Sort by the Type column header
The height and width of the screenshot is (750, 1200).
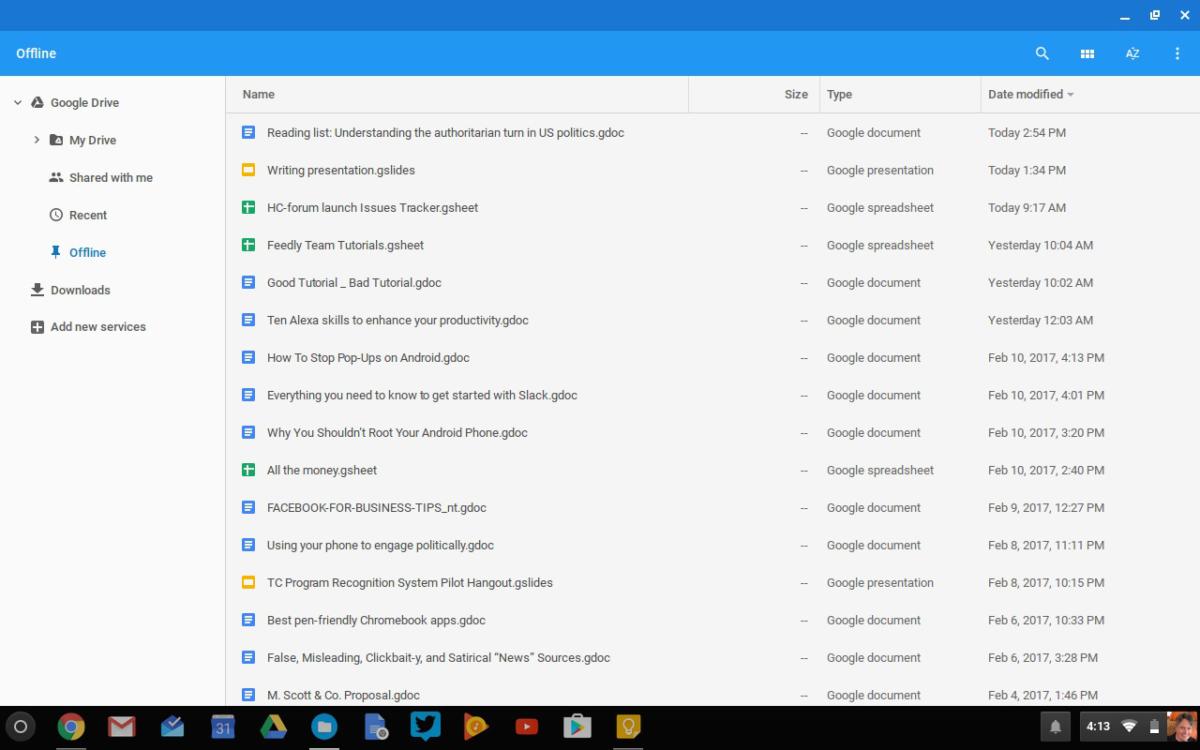(x=839, y=94)
